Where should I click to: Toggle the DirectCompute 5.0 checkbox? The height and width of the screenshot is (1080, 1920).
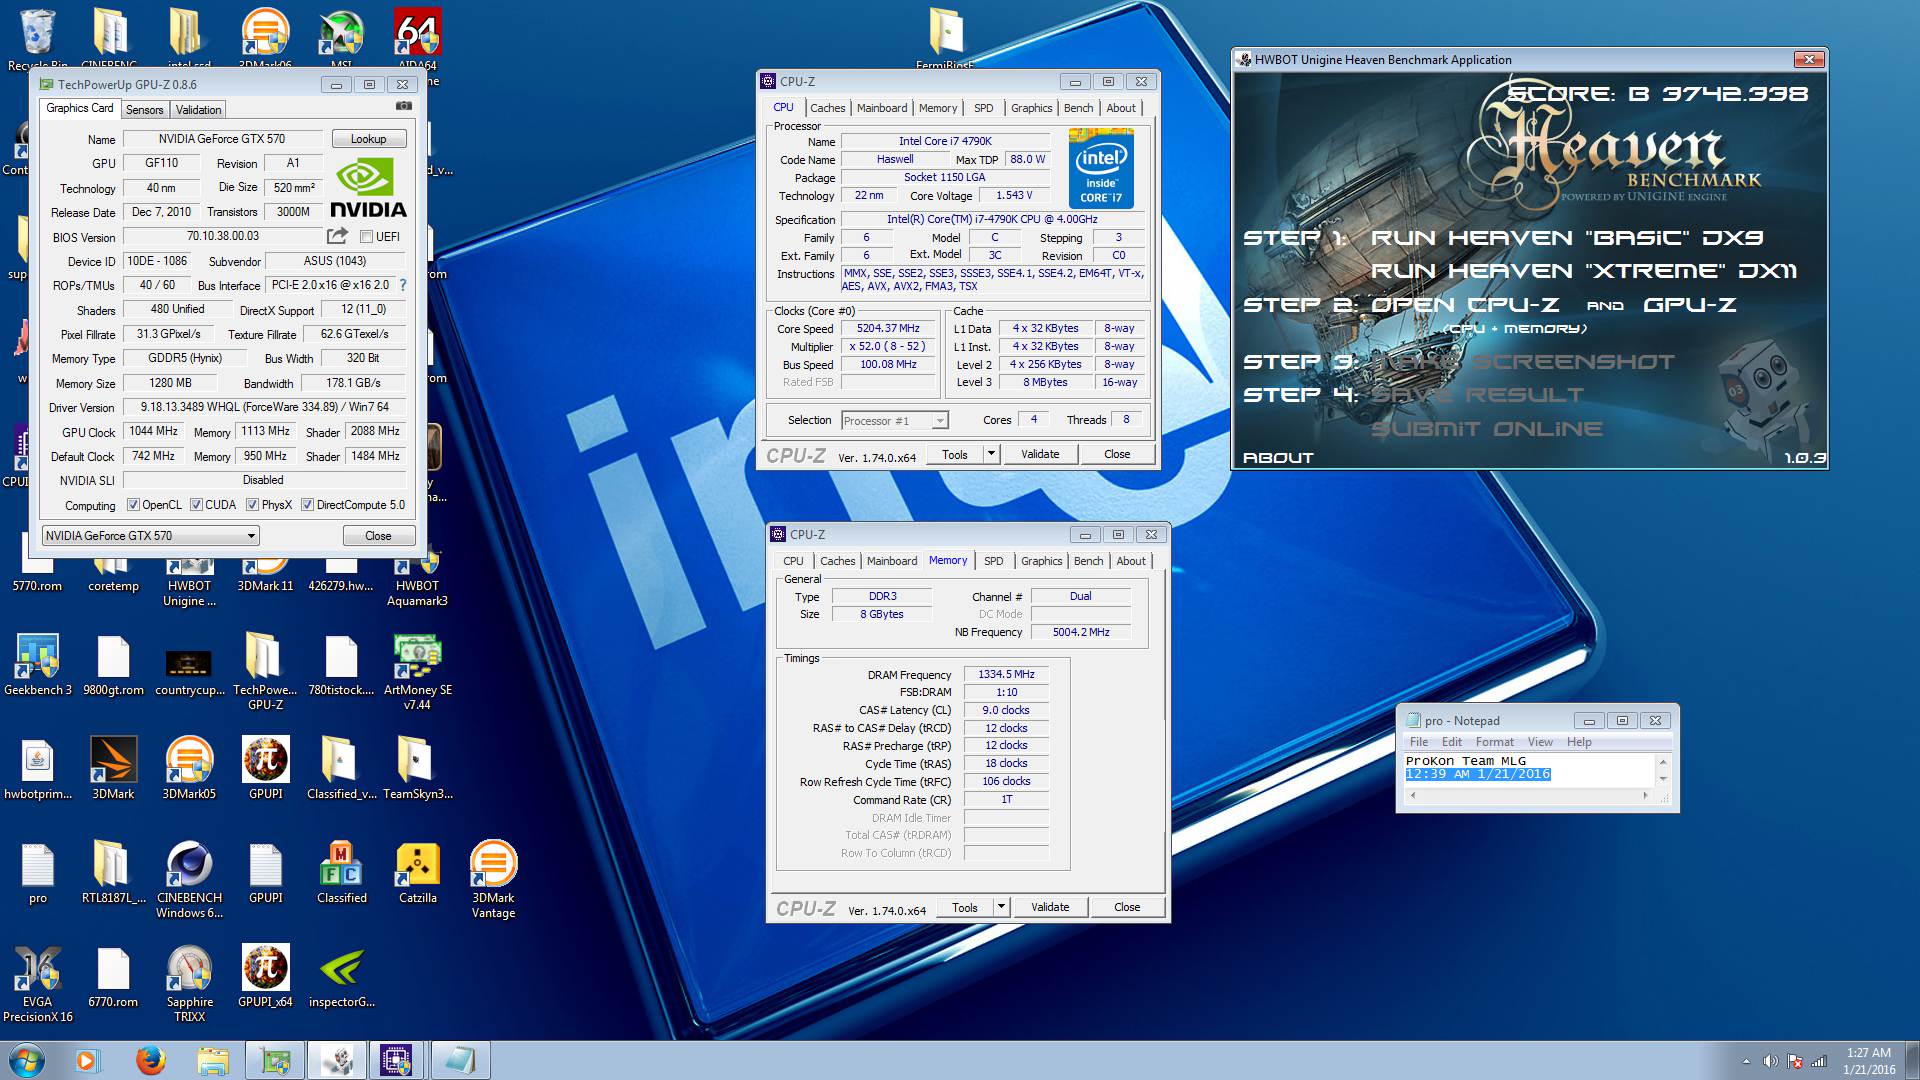click(x=308, y=505)
